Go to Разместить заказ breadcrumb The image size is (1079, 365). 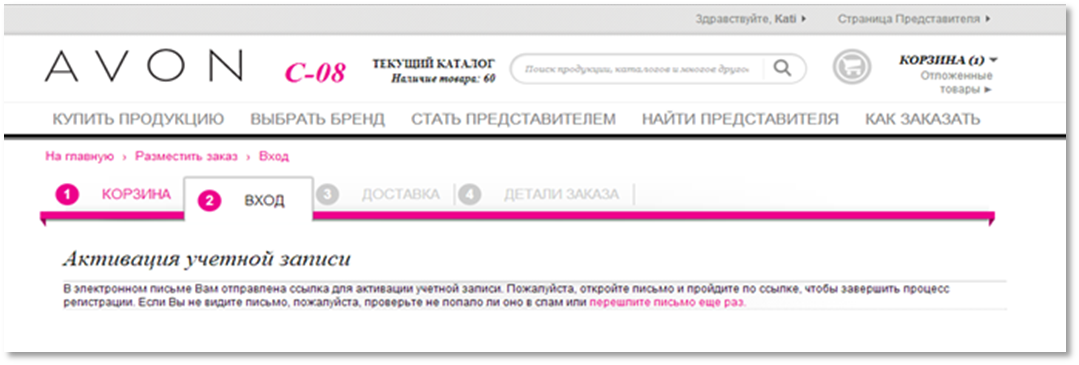[x=186, y=156]
